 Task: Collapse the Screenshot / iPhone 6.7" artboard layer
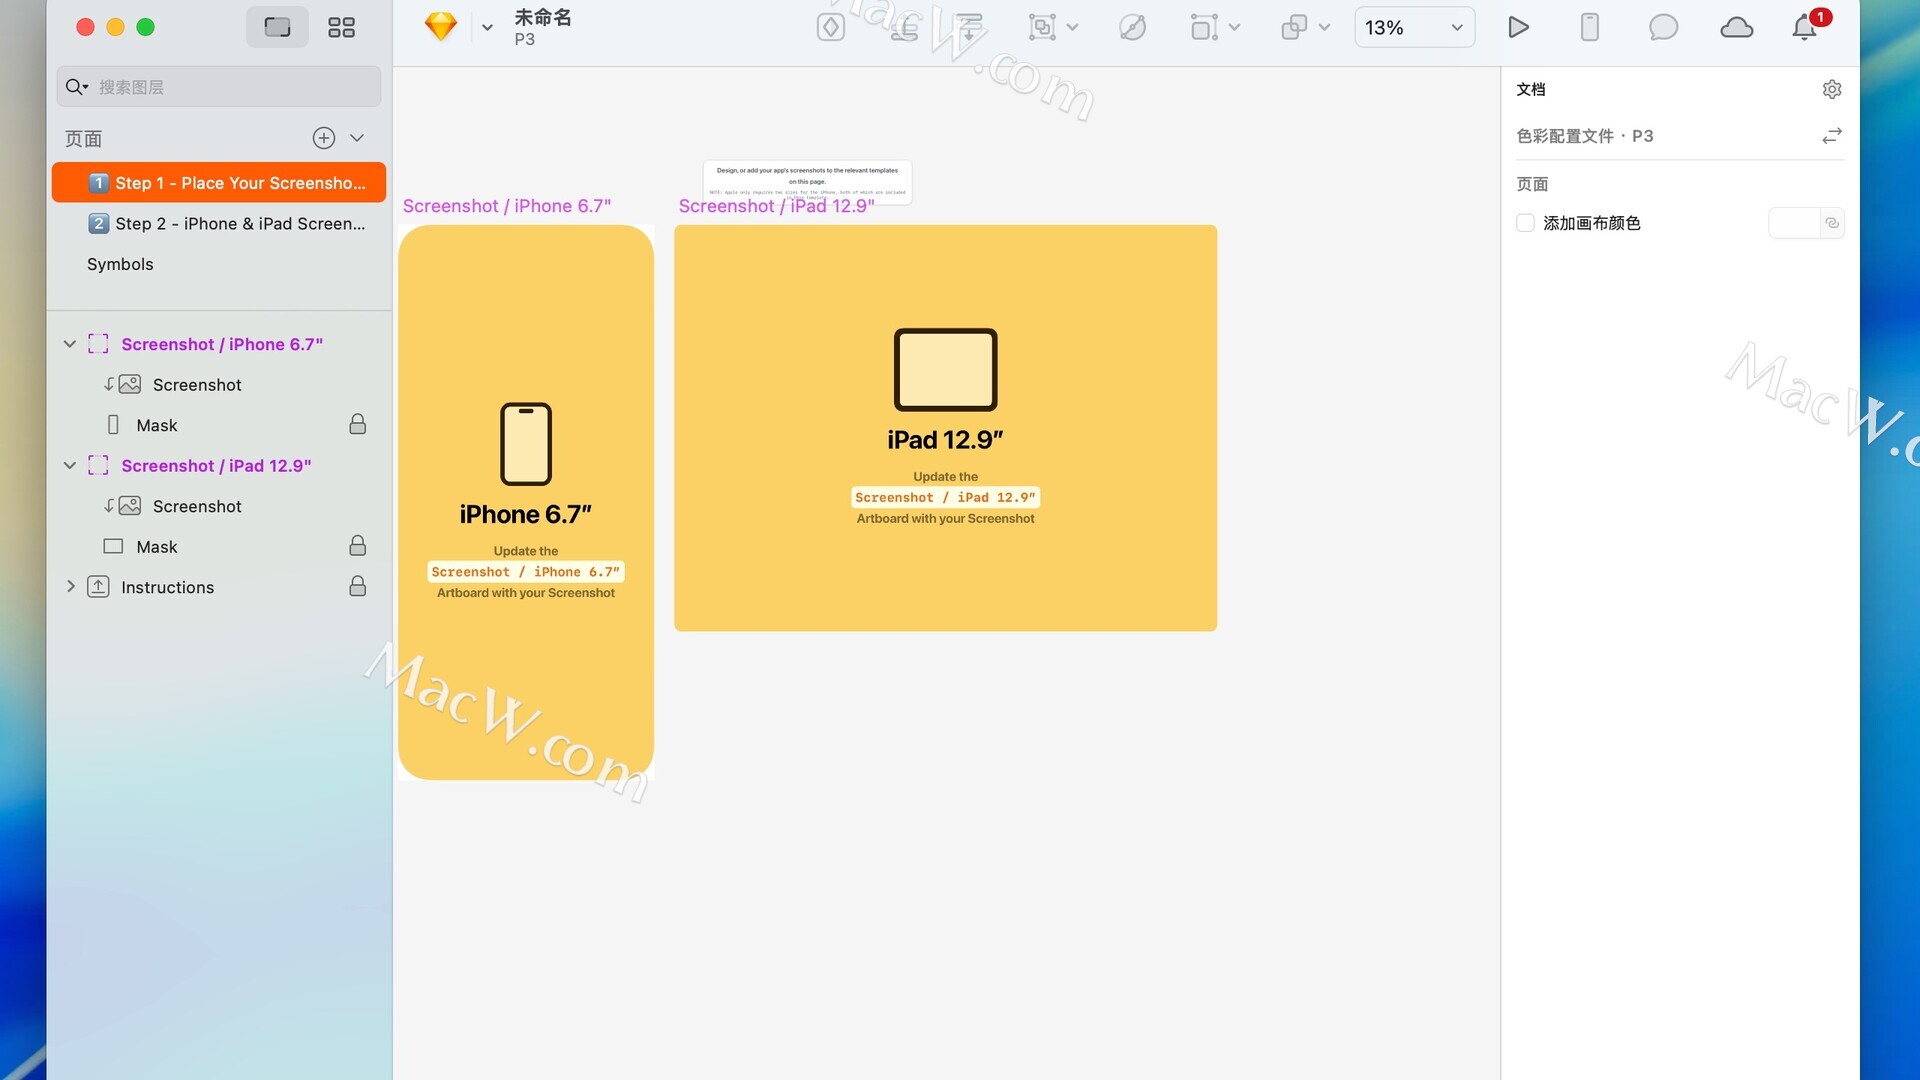pyautogui.click(x=70, y=344)
